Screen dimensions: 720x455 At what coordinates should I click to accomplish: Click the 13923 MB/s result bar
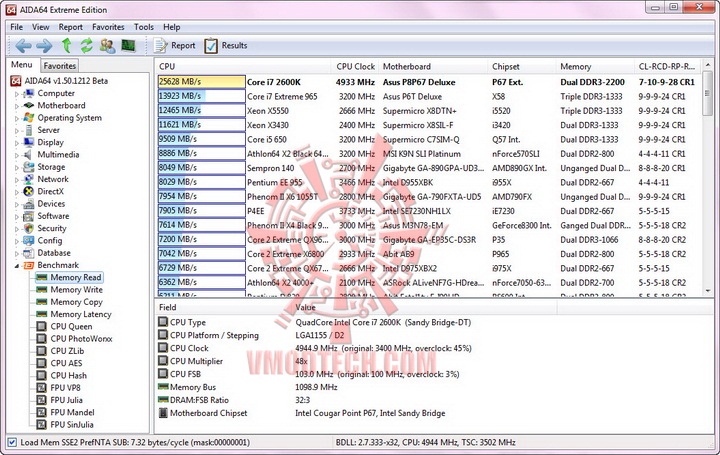point(202,96)
